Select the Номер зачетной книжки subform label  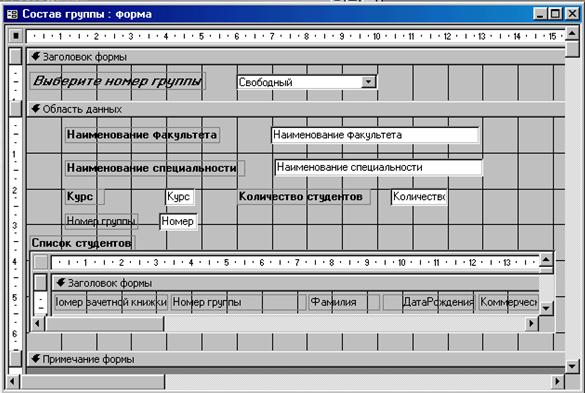pyautogui.click(x=111, y=302)
